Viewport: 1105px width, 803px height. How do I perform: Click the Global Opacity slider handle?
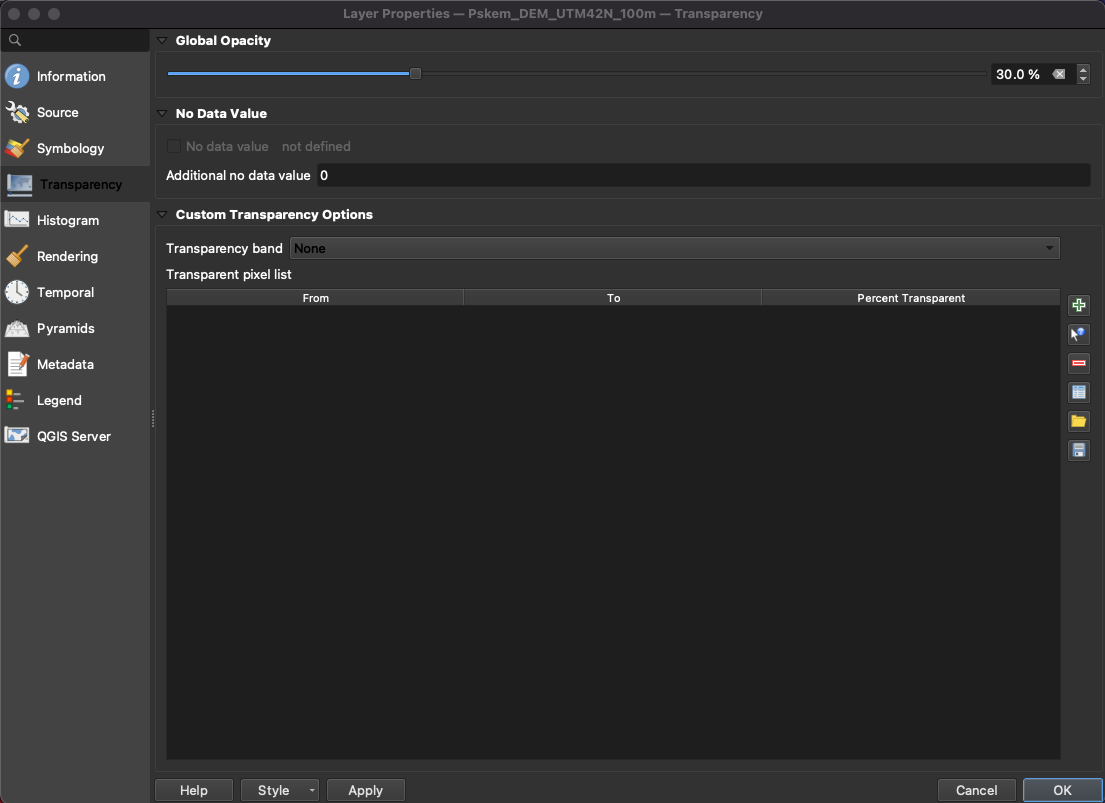(415, 74)
